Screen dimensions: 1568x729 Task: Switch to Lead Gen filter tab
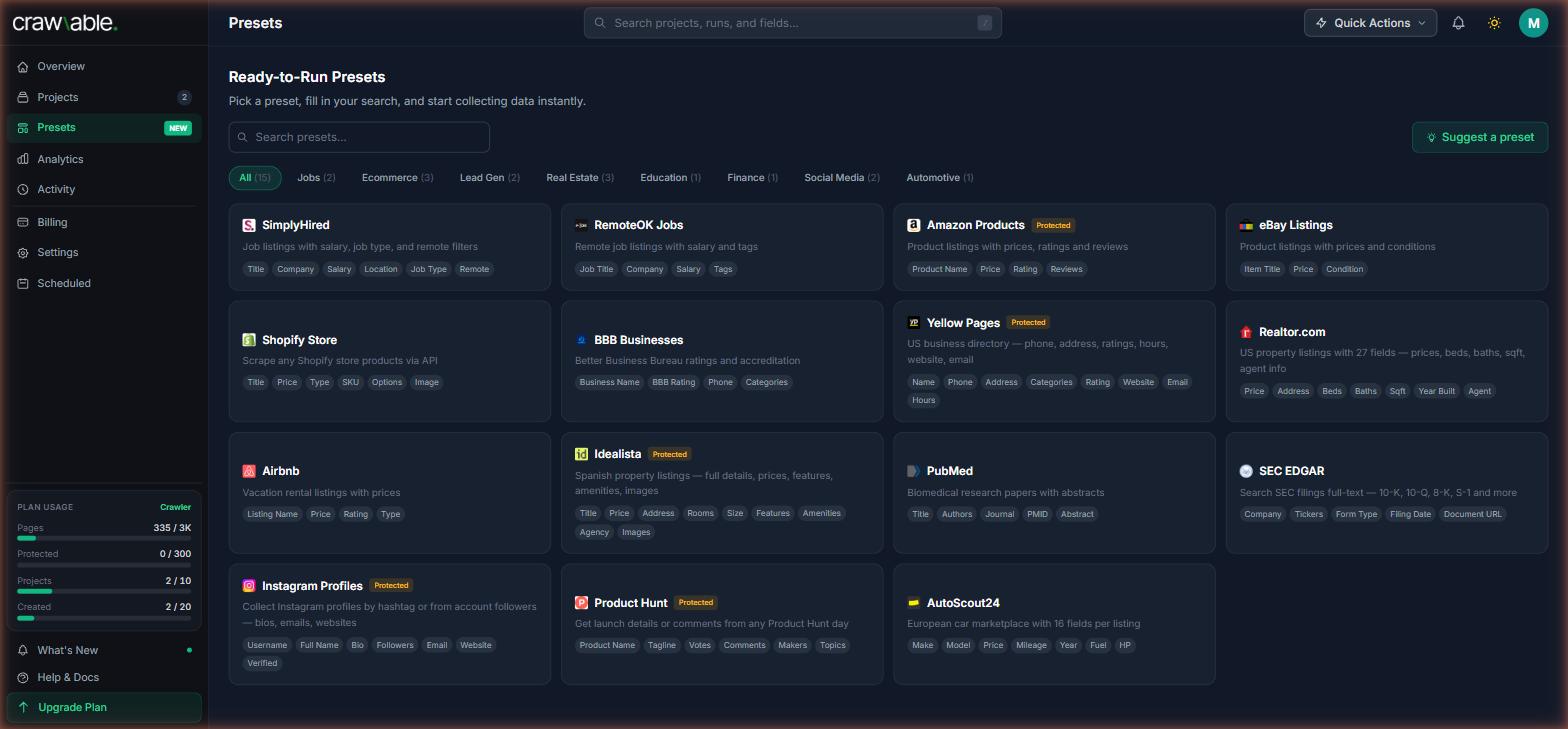[489, 178]
